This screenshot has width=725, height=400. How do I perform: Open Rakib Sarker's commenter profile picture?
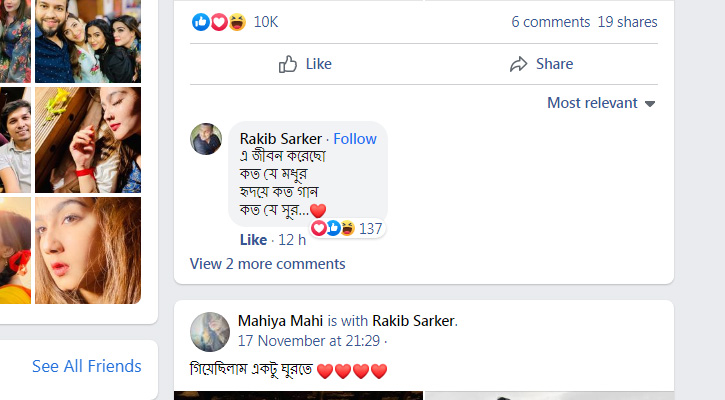tap(206, 139)
